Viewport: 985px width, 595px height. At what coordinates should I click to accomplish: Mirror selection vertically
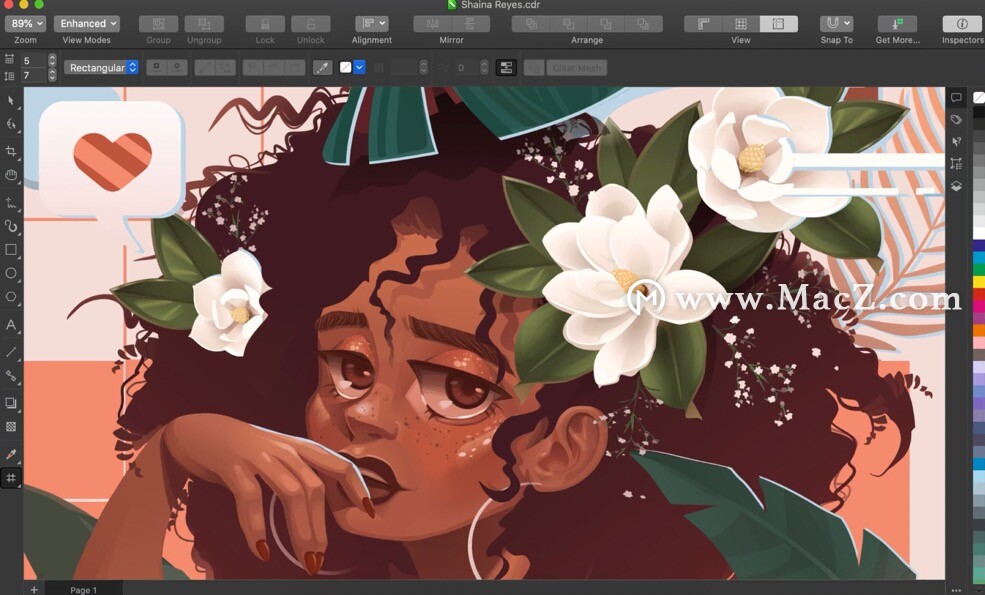click(x=470, y=24)
